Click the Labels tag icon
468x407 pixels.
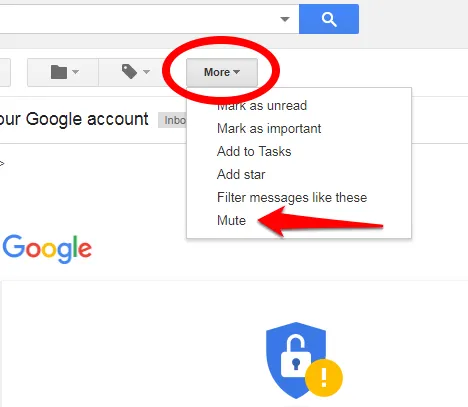pos(129,72)
